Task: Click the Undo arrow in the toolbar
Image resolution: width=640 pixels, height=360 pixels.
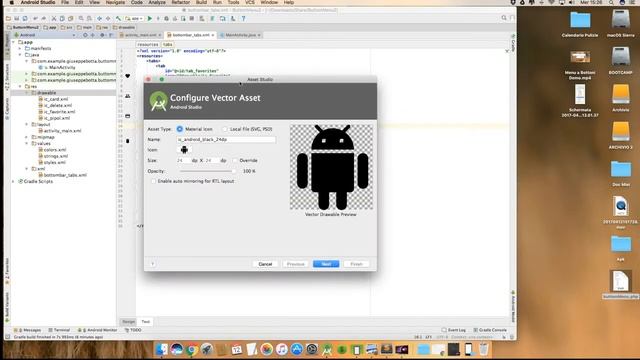Action: 35,18
